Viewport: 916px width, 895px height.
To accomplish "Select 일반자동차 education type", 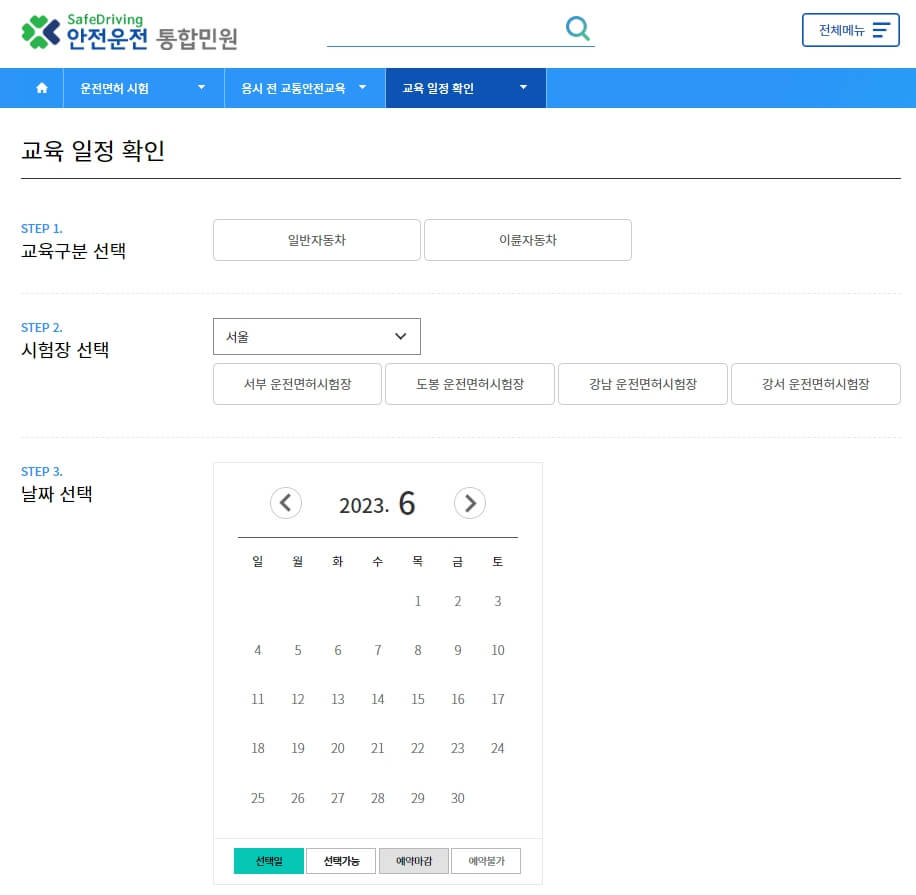I will coord(316,240).
